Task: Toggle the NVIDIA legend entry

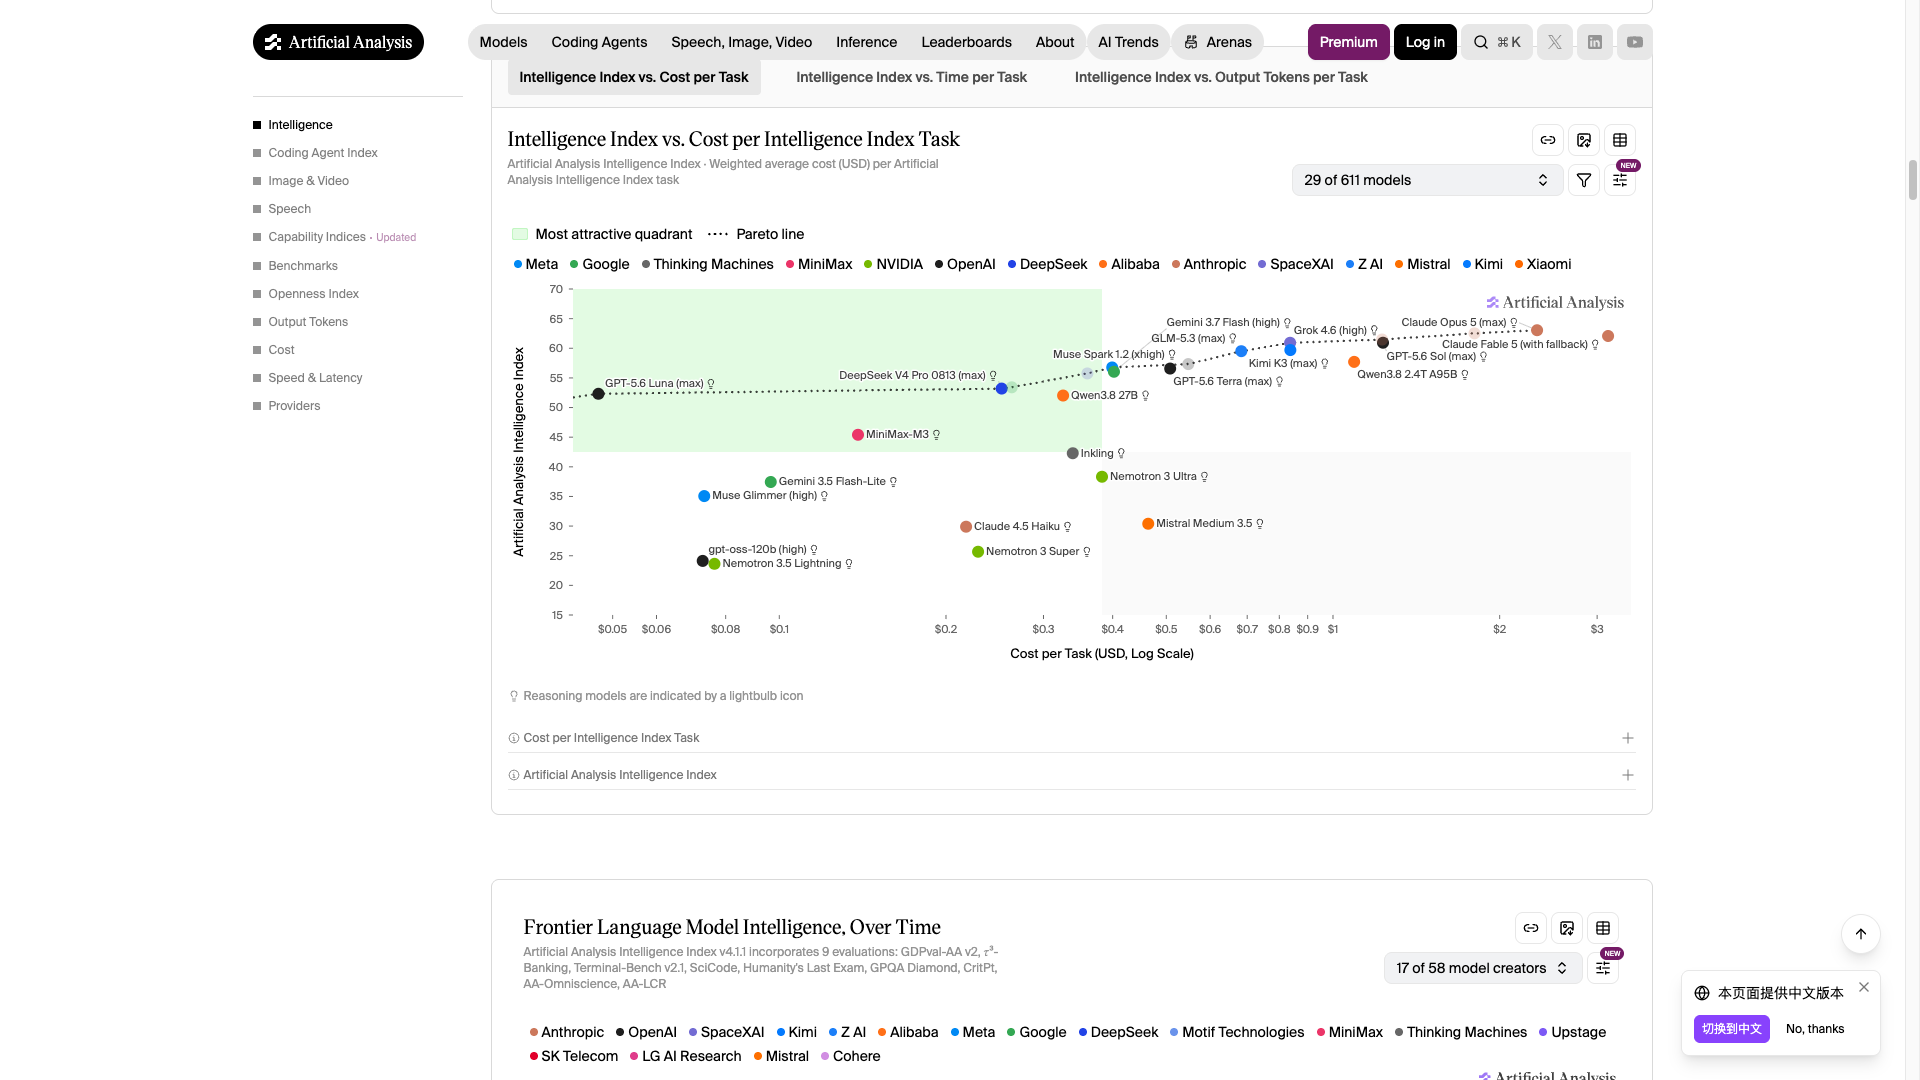Action: pyautogui.click(x=893, y=264)
